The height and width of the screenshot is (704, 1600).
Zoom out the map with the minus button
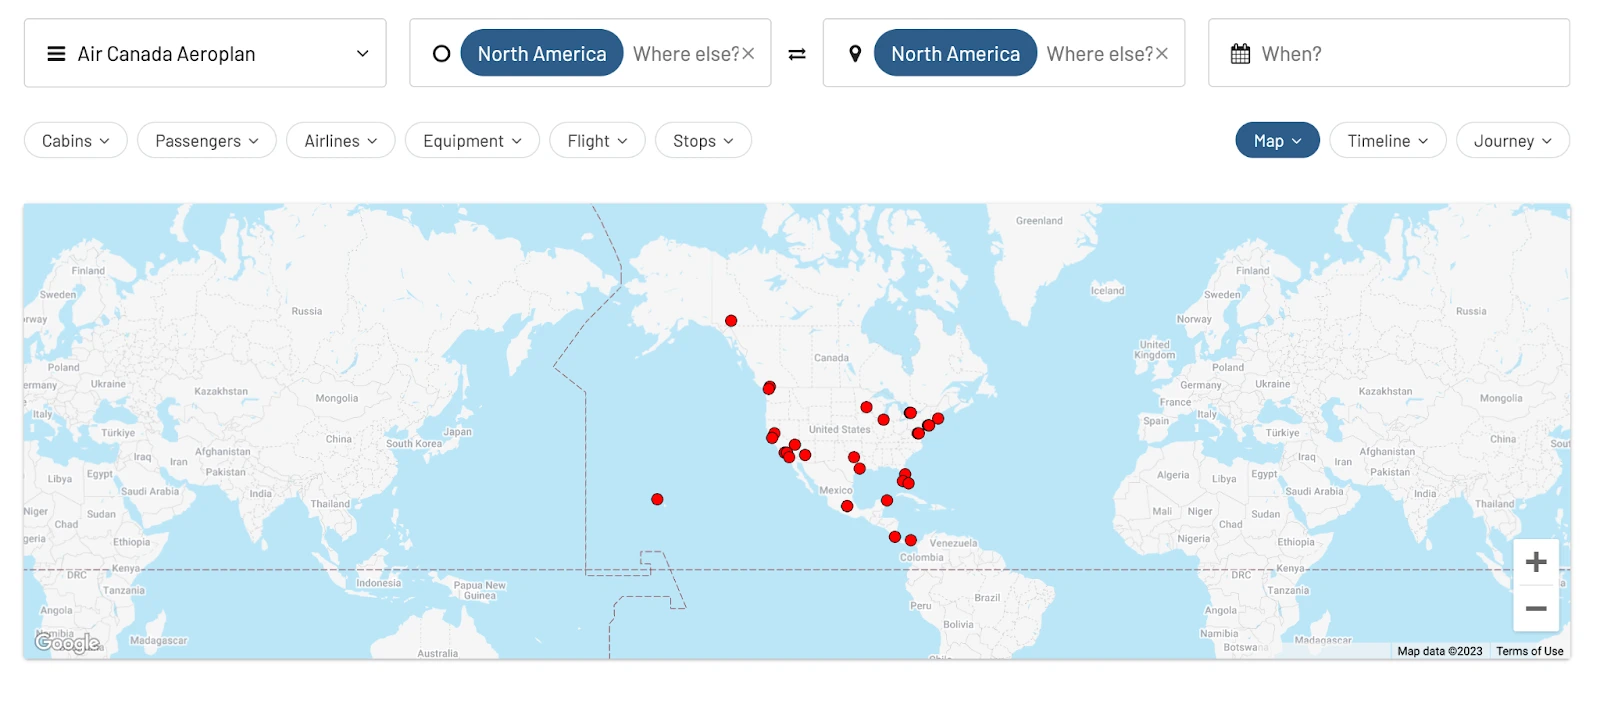1536,608
